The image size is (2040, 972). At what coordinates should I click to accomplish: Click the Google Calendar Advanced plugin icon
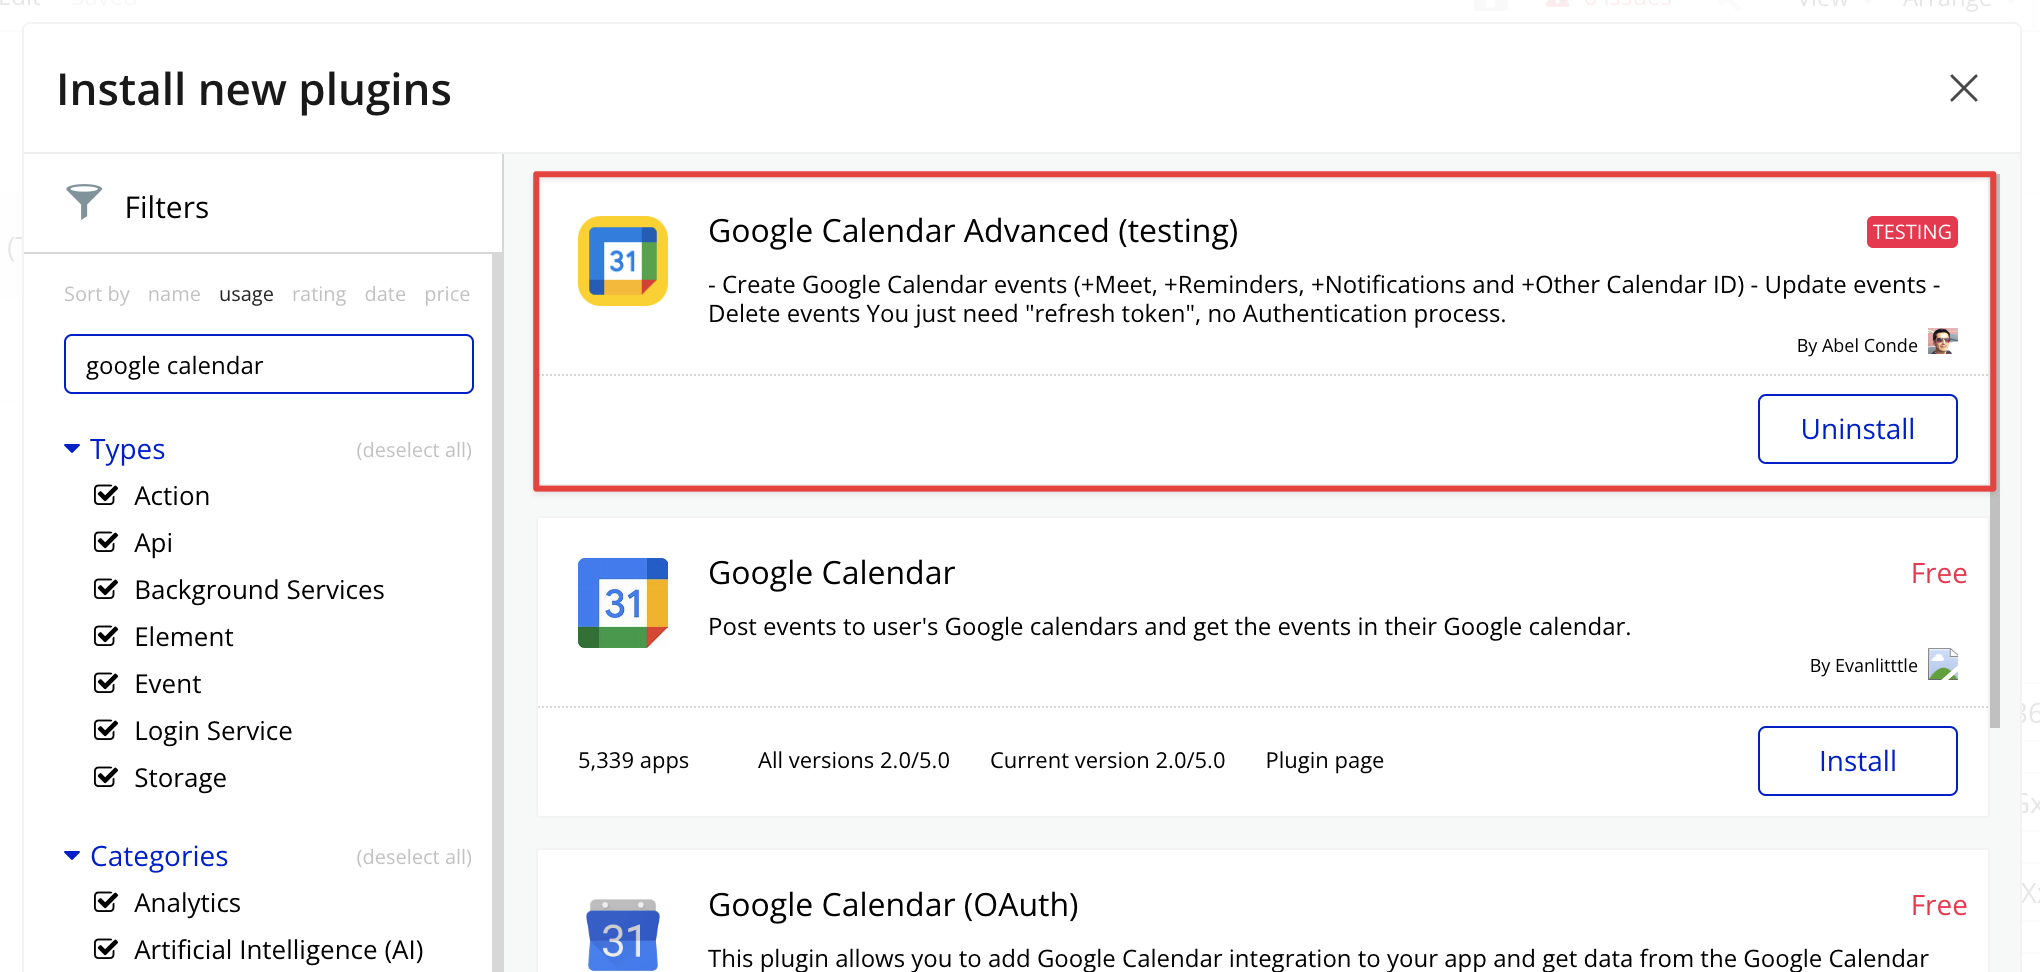click(622, 261)
